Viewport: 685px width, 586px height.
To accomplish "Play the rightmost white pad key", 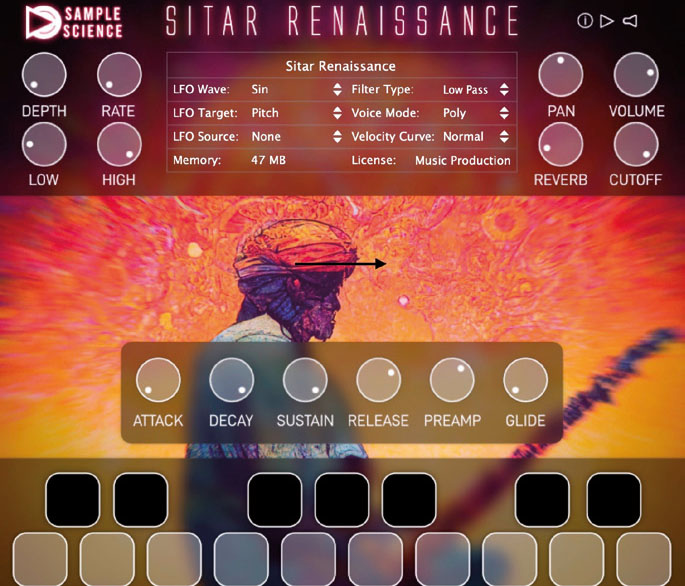I will (643, 559).
